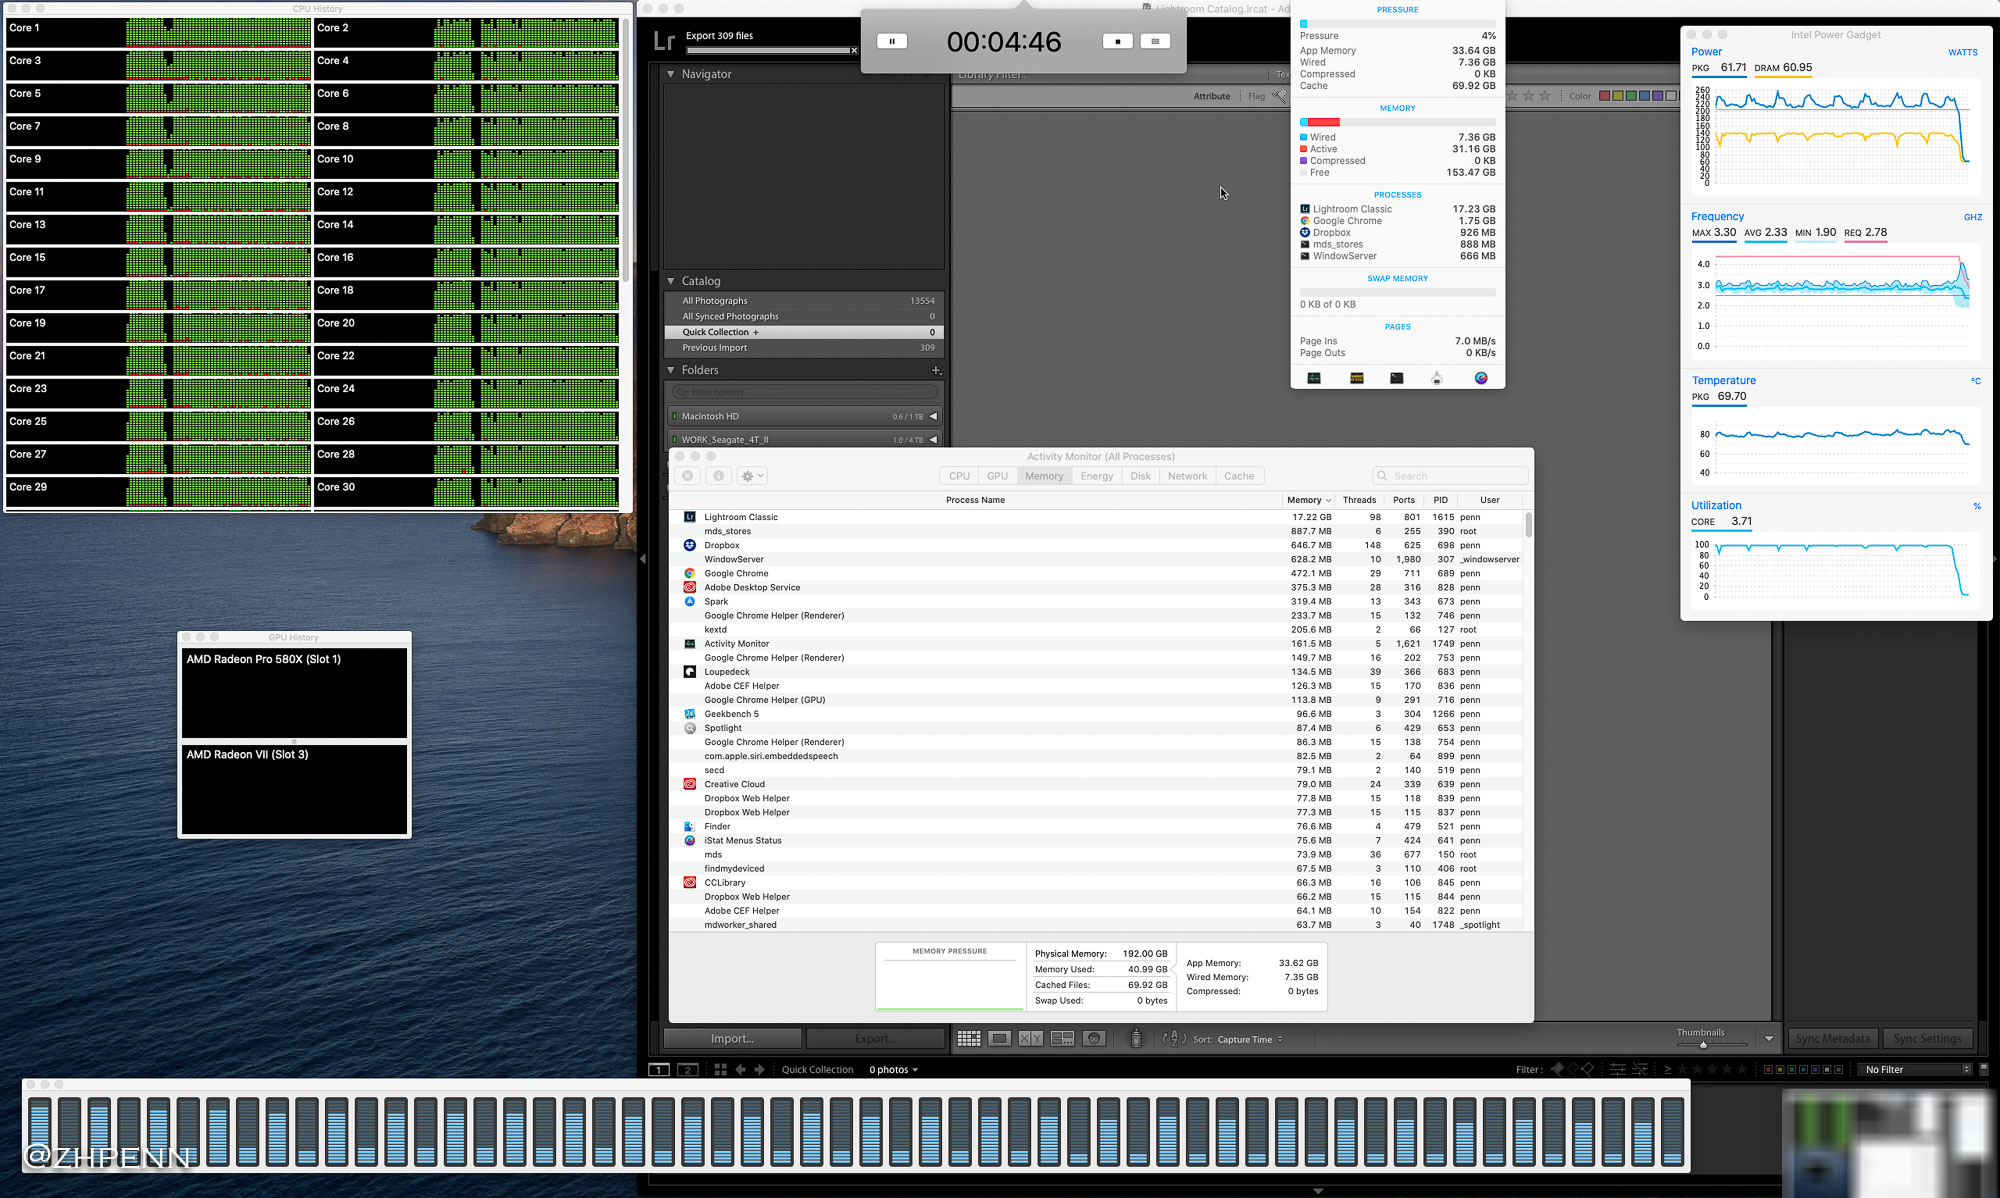The height and width of the screenshot is (1198, 2000).
Task: Select second window display 2 button
Action: click(x=688, y=1069)
